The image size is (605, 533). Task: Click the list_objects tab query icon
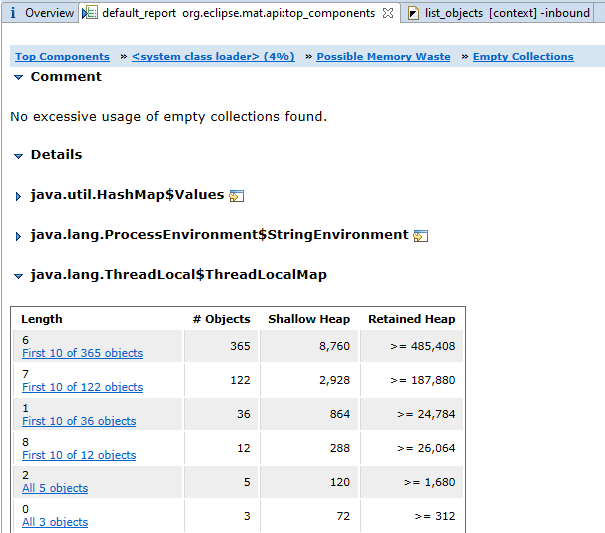pos(413,14)
